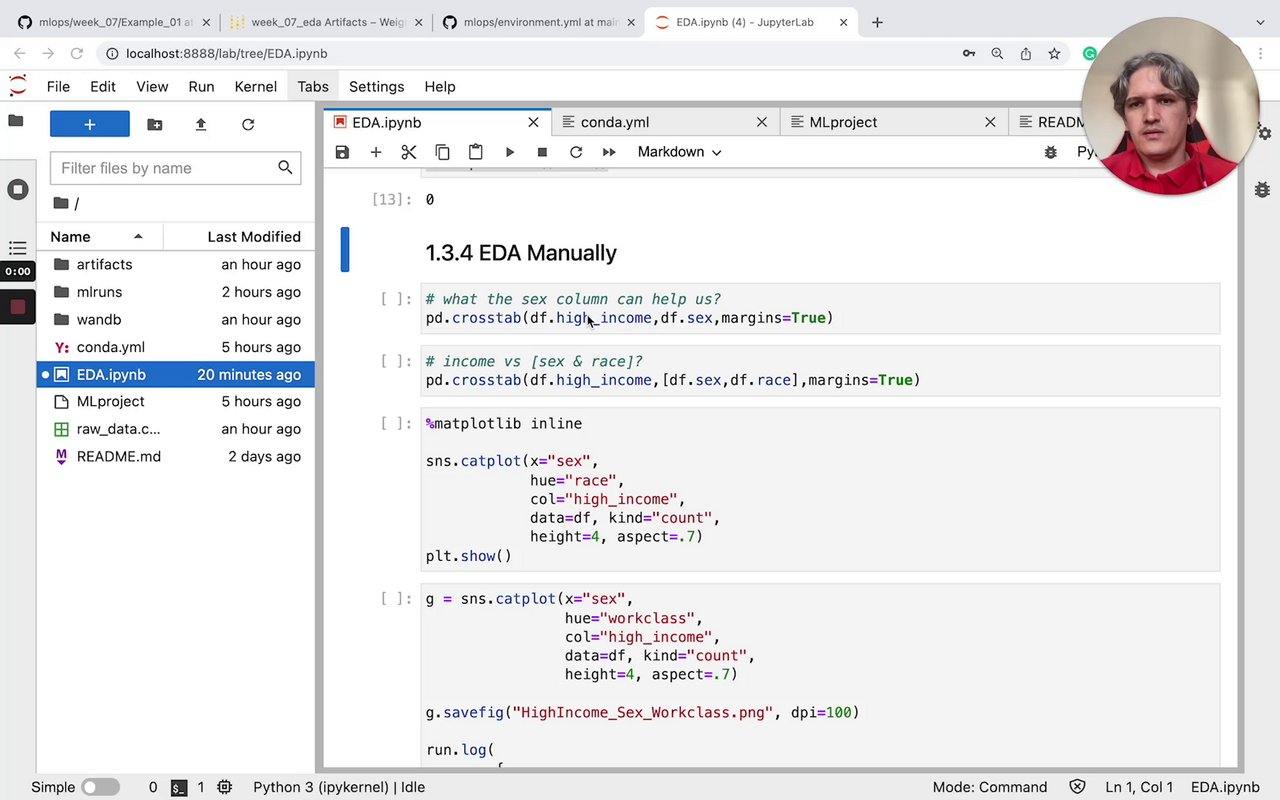Sort files by the Name column header

coord(71,237)
